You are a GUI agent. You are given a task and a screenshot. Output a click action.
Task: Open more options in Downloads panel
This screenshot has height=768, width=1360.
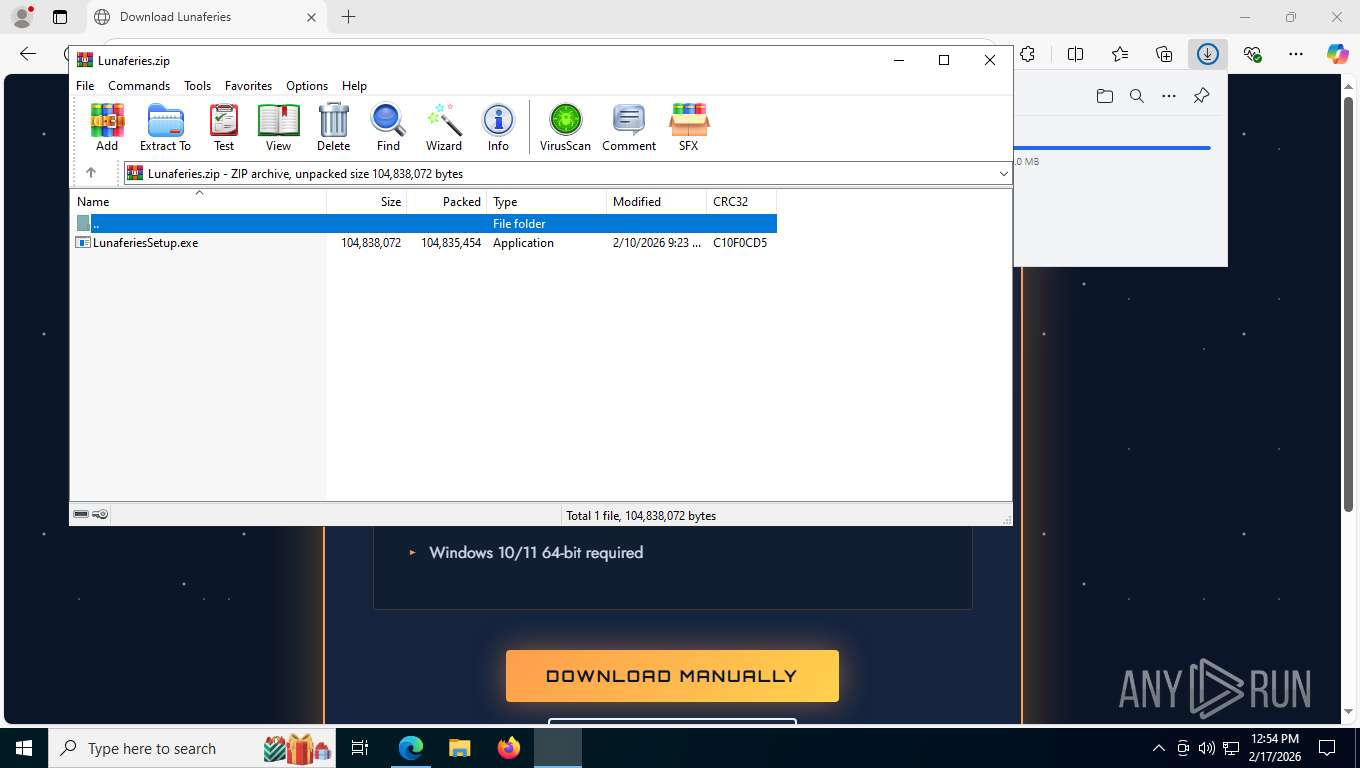point(1169,96)
